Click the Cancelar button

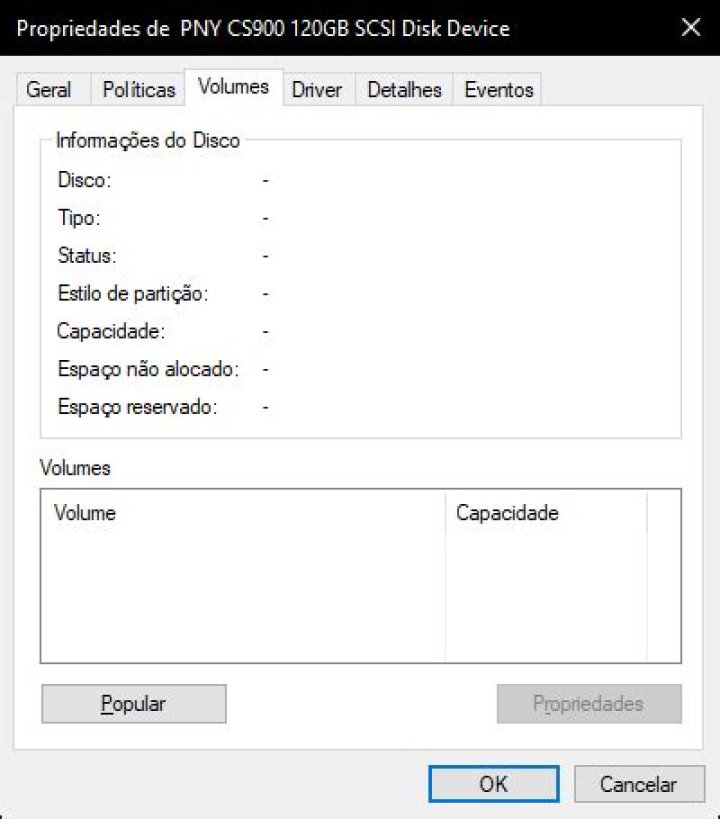(x=639, y=783)
